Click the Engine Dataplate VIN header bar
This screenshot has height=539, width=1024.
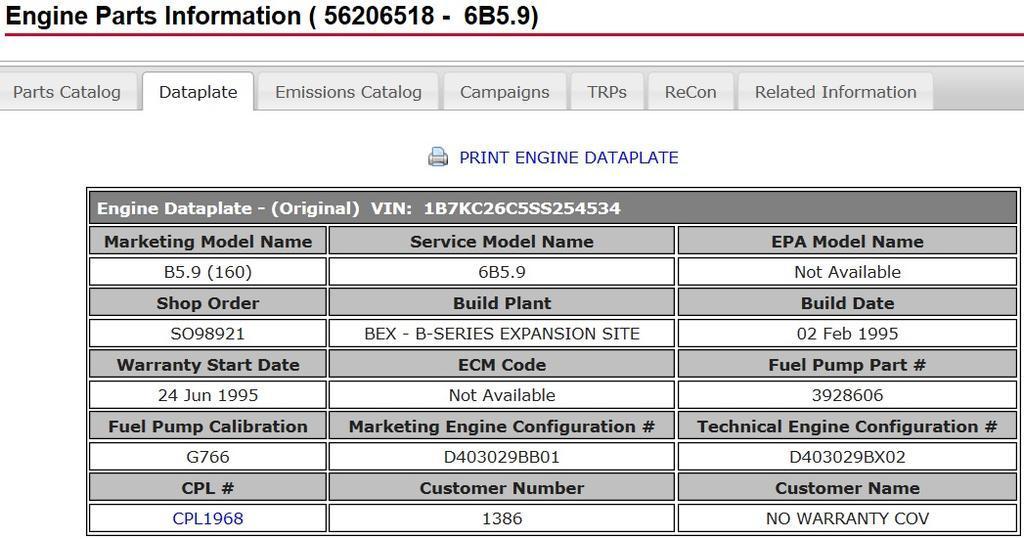click(x=553, y=208)
